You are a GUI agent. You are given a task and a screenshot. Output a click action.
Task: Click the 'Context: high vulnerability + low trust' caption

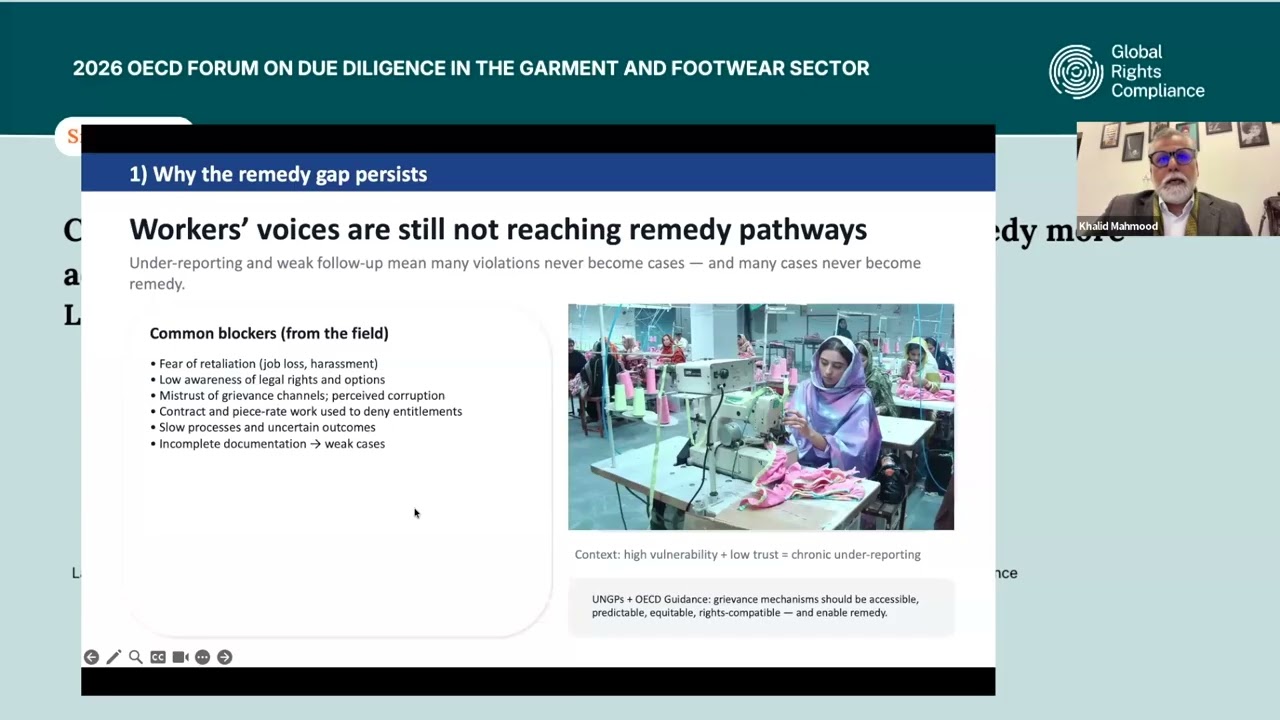[x=748, y=554]
